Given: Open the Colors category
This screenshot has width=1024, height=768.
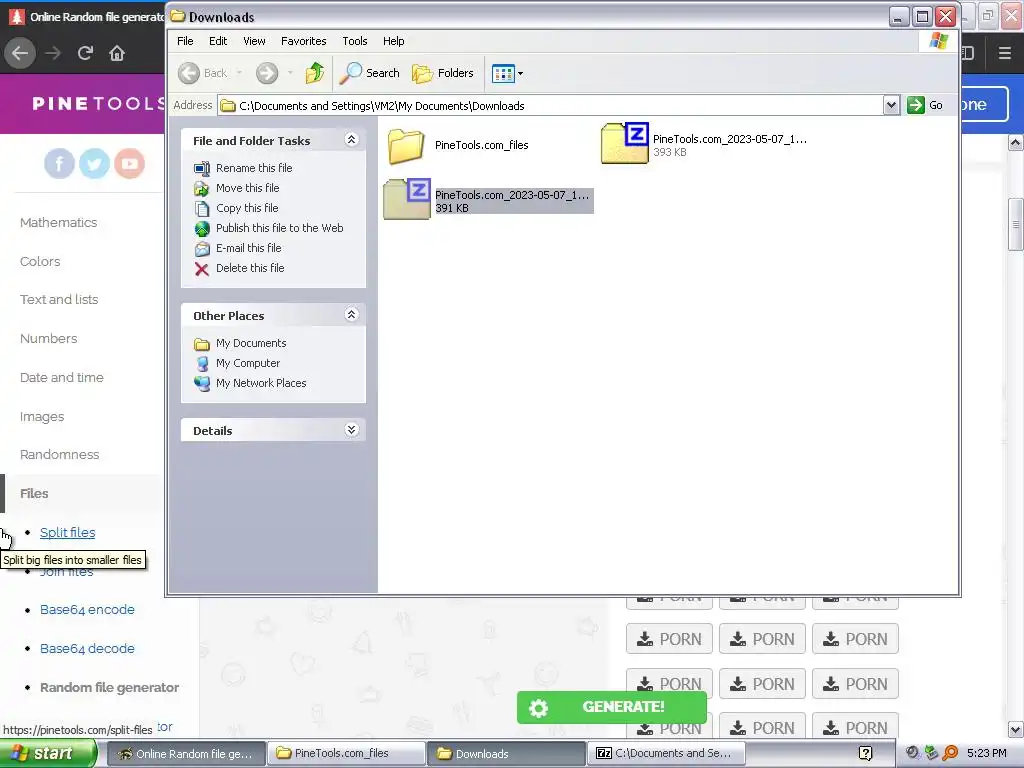Looking at the screenshot, I should [40, 261].
